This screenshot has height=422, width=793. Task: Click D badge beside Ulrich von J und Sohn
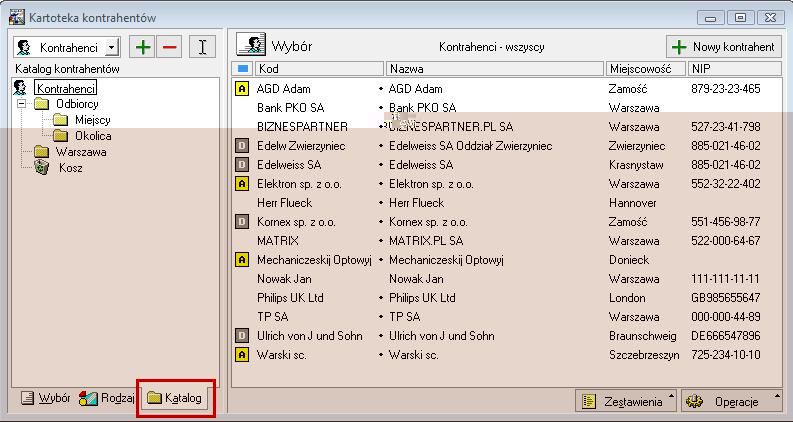[x=242, y=336]
